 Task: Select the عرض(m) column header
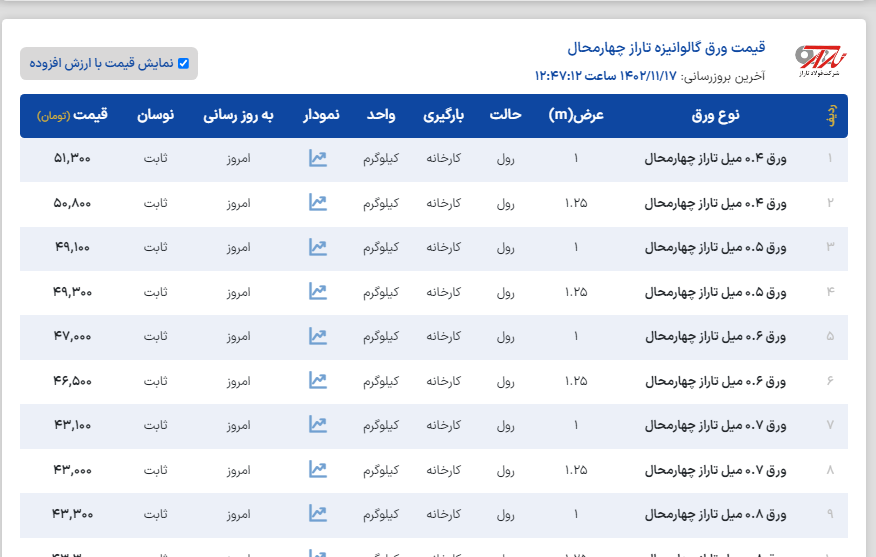pos(576,115)
